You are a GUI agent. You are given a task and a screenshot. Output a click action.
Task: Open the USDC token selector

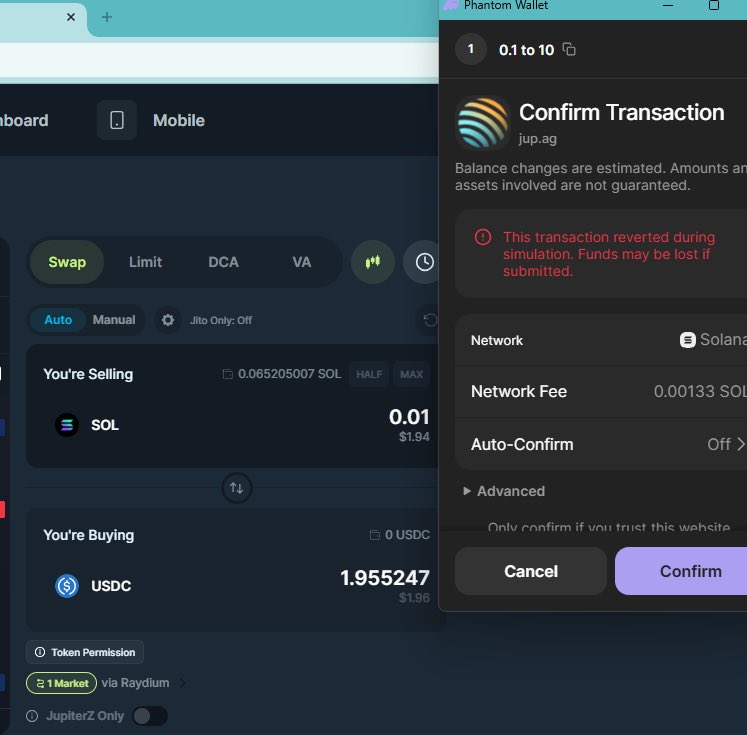(93, 585)
